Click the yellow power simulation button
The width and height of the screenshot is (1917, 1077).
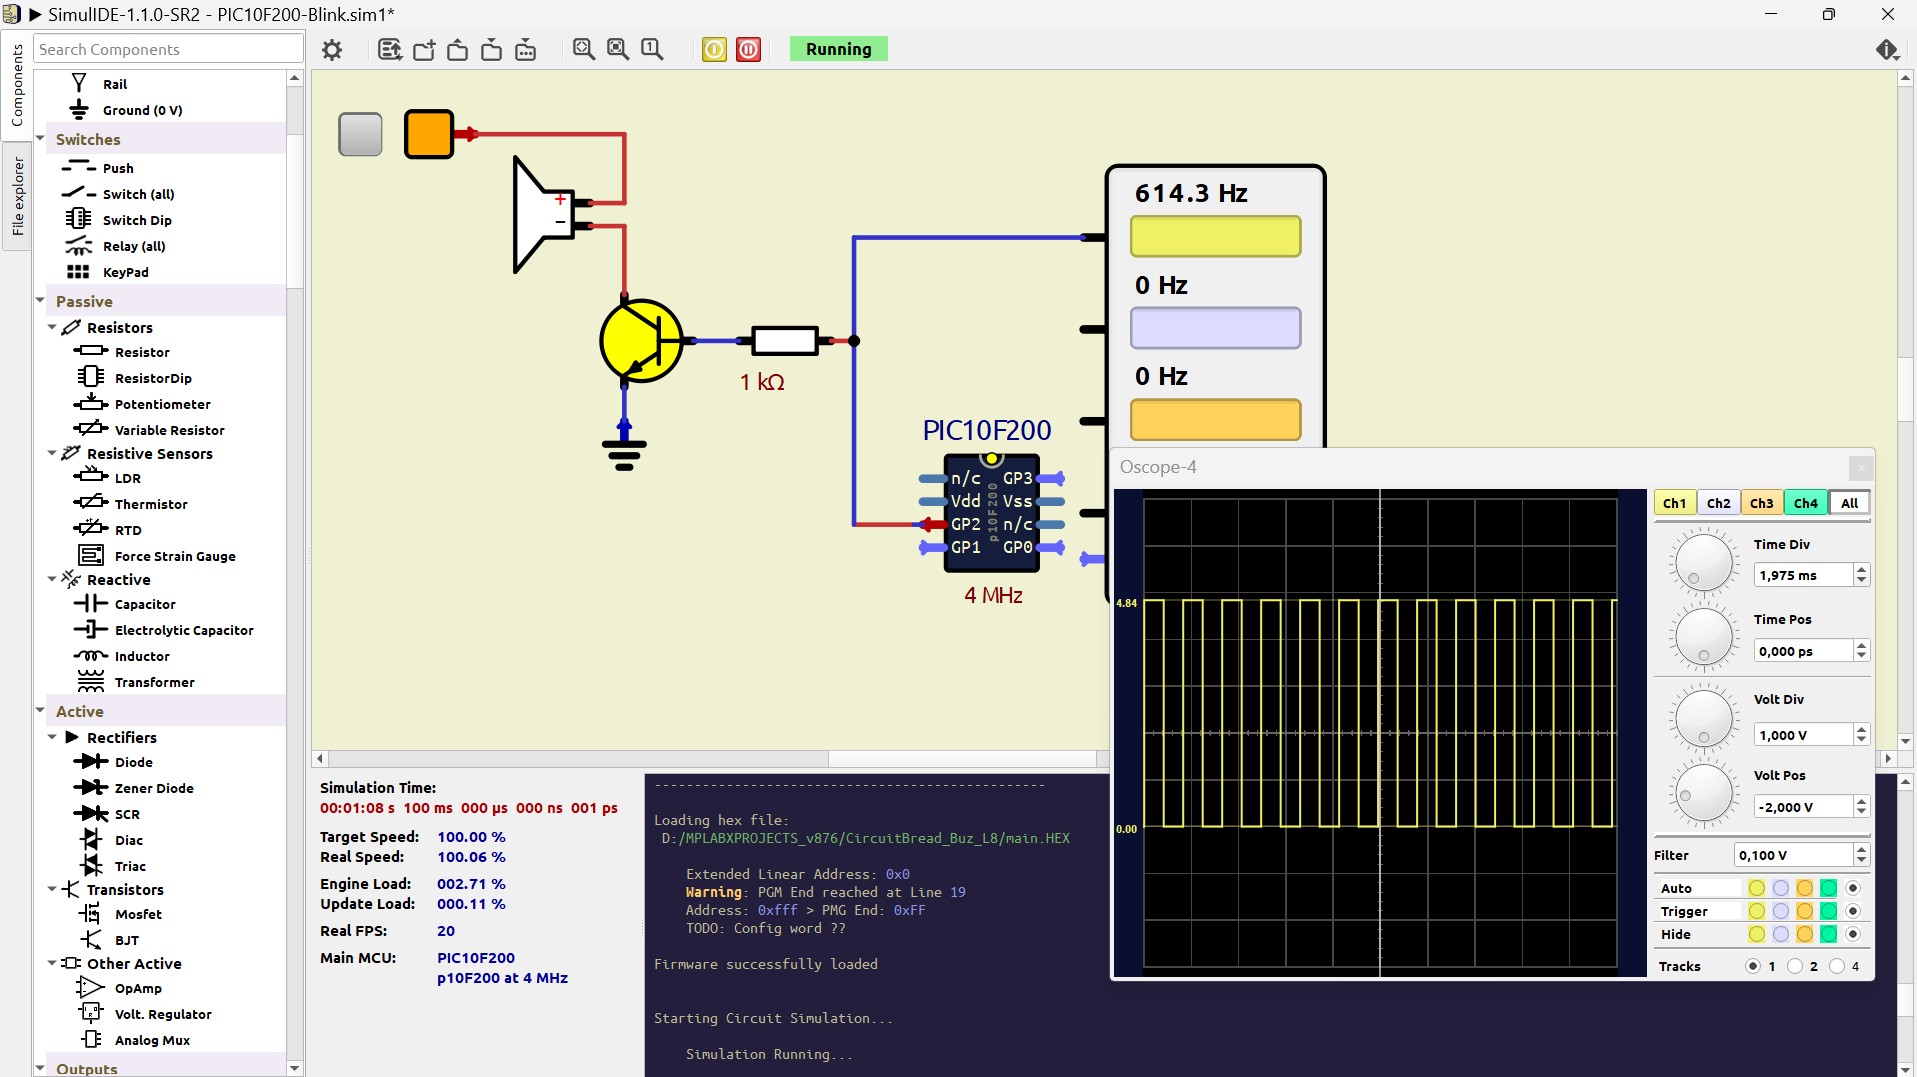pos(714,49)
